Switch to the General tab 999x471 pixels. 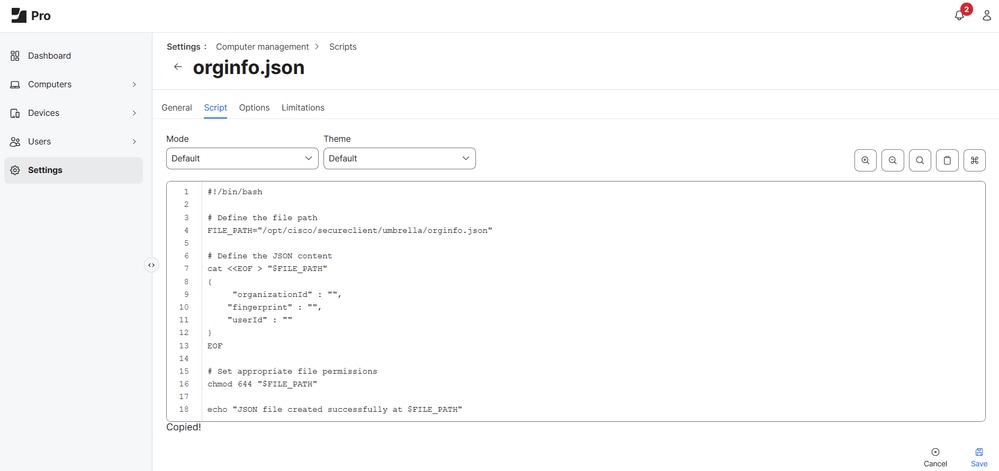[x=176, y=107]
